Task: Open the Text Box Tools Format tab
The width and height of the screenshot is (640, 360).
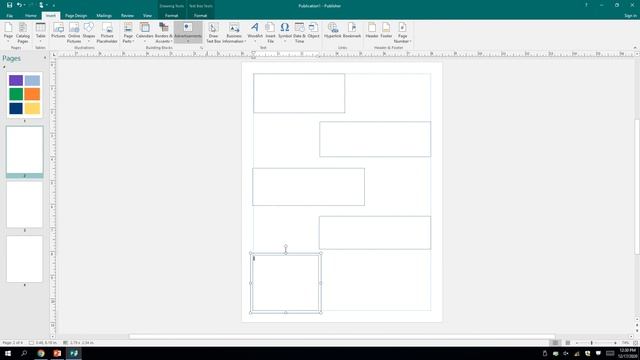Action: click(x=200, y=16)
